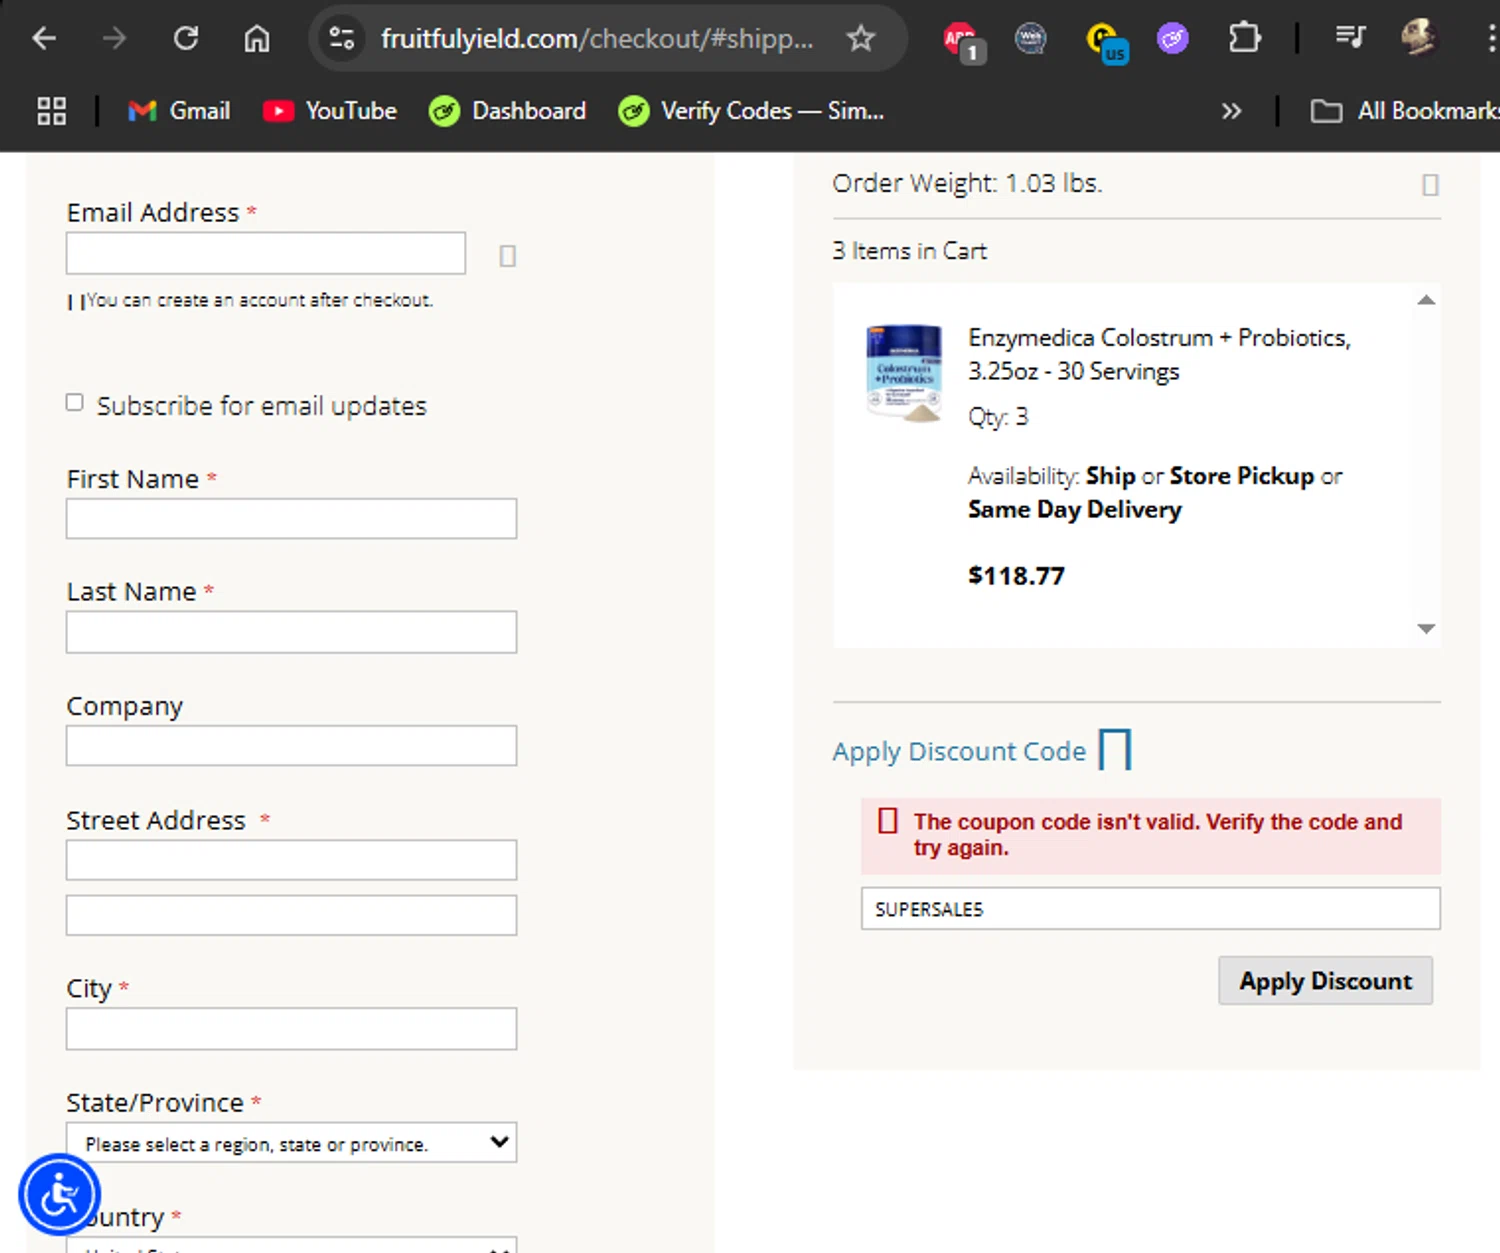Open the Verify Codes bookmark
Image resolution: width=1500 pixels, height=1253 pixels.
coord(751,111)
